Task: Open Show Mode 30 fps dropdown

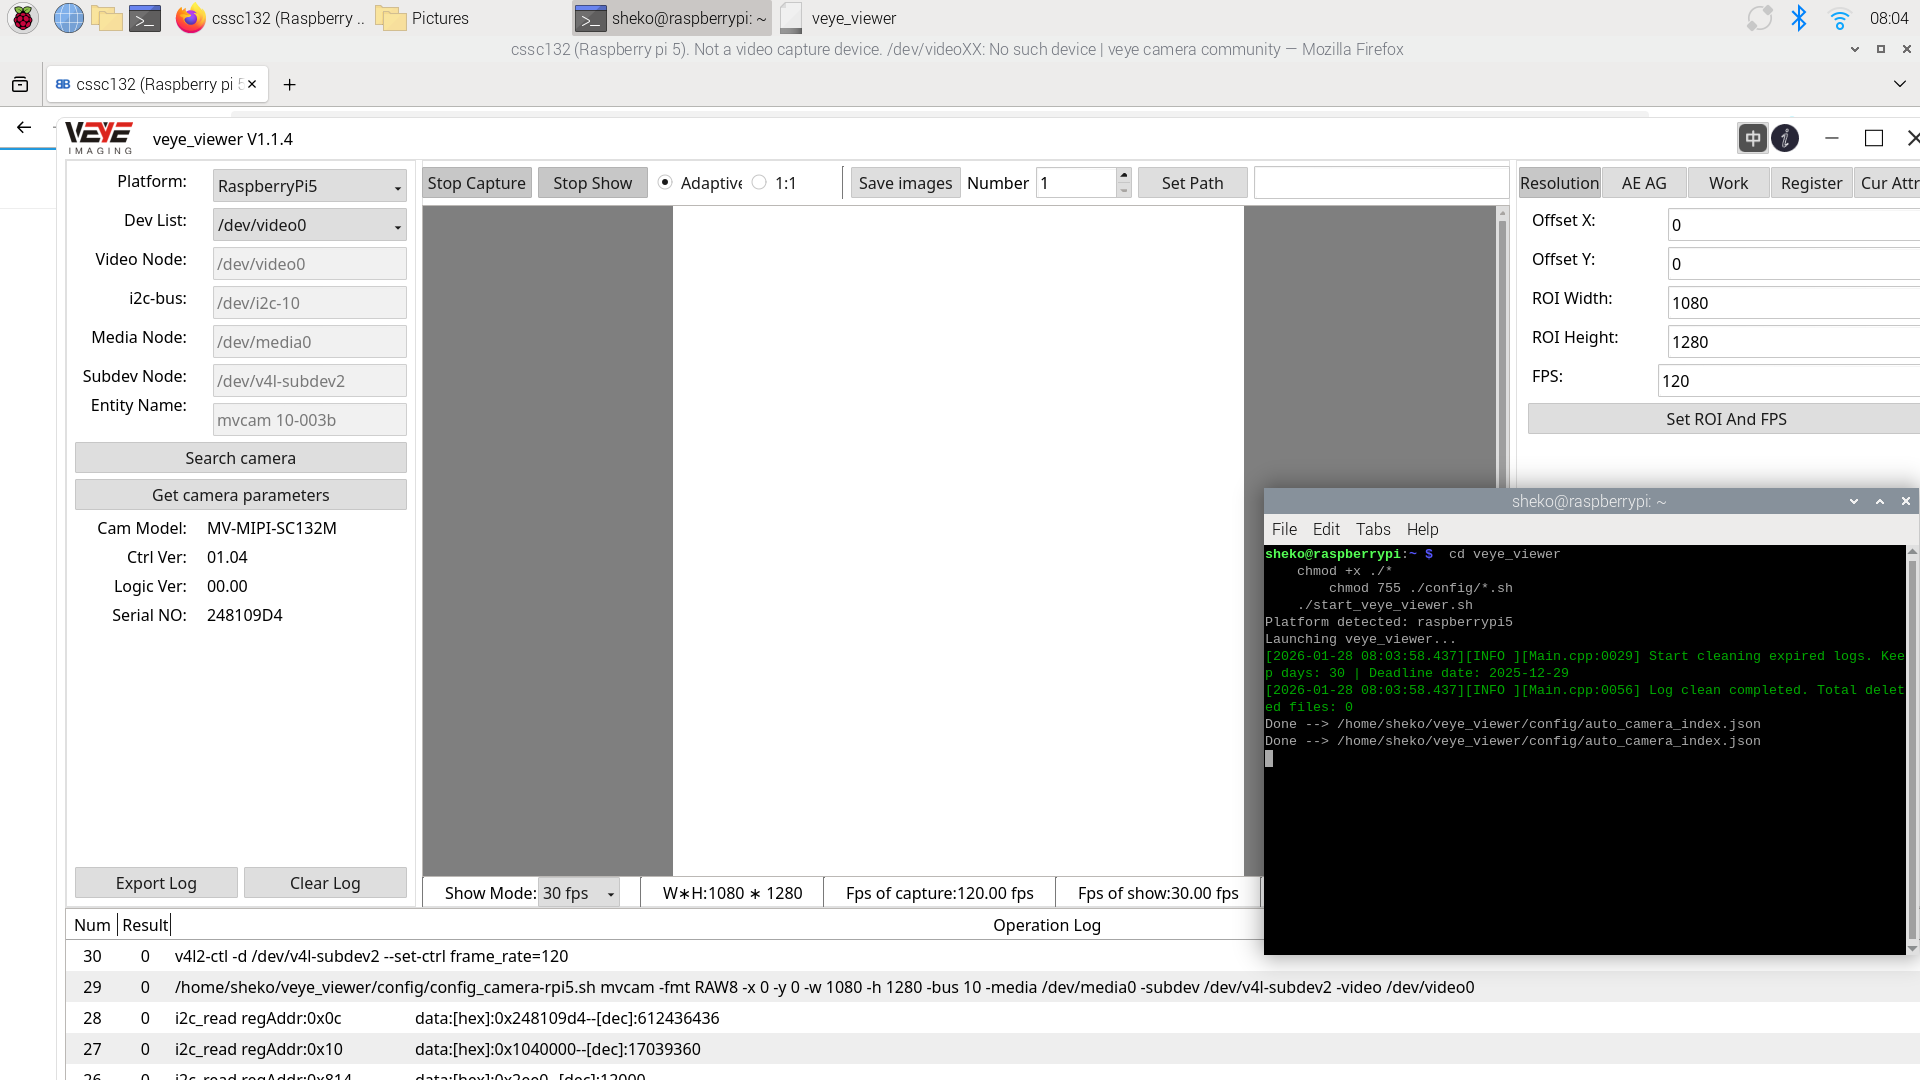Action: click(x=578, y=893)
